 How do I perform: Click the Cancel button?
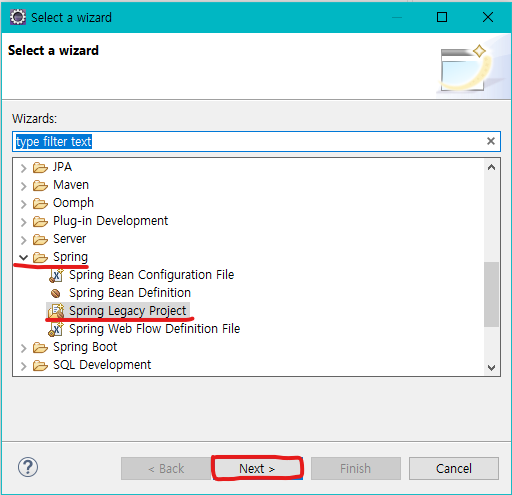[454, 468]
